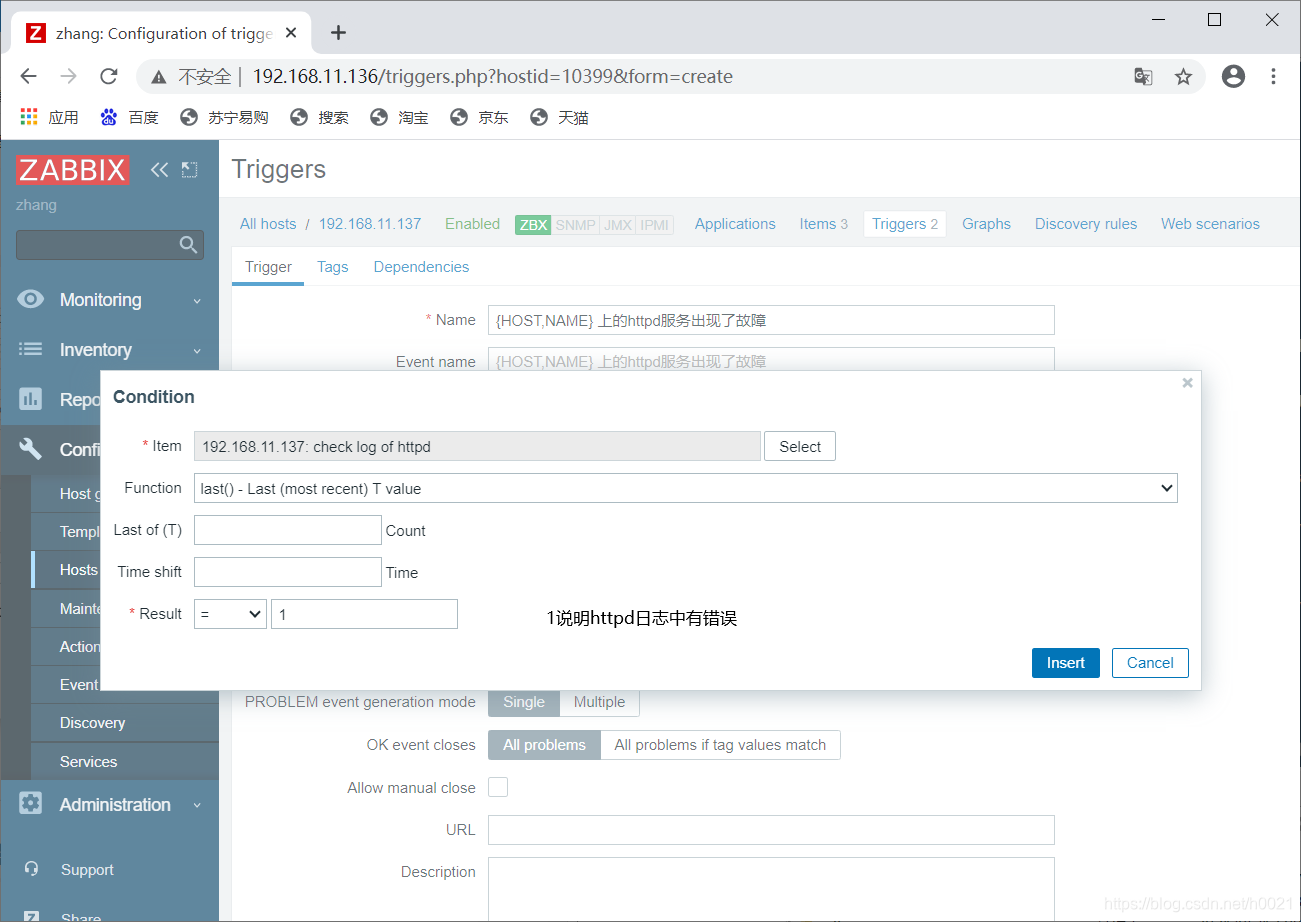Open the Result operator dropdown
The height and width of the screenshot is (922, 1301).
[230, 614]
